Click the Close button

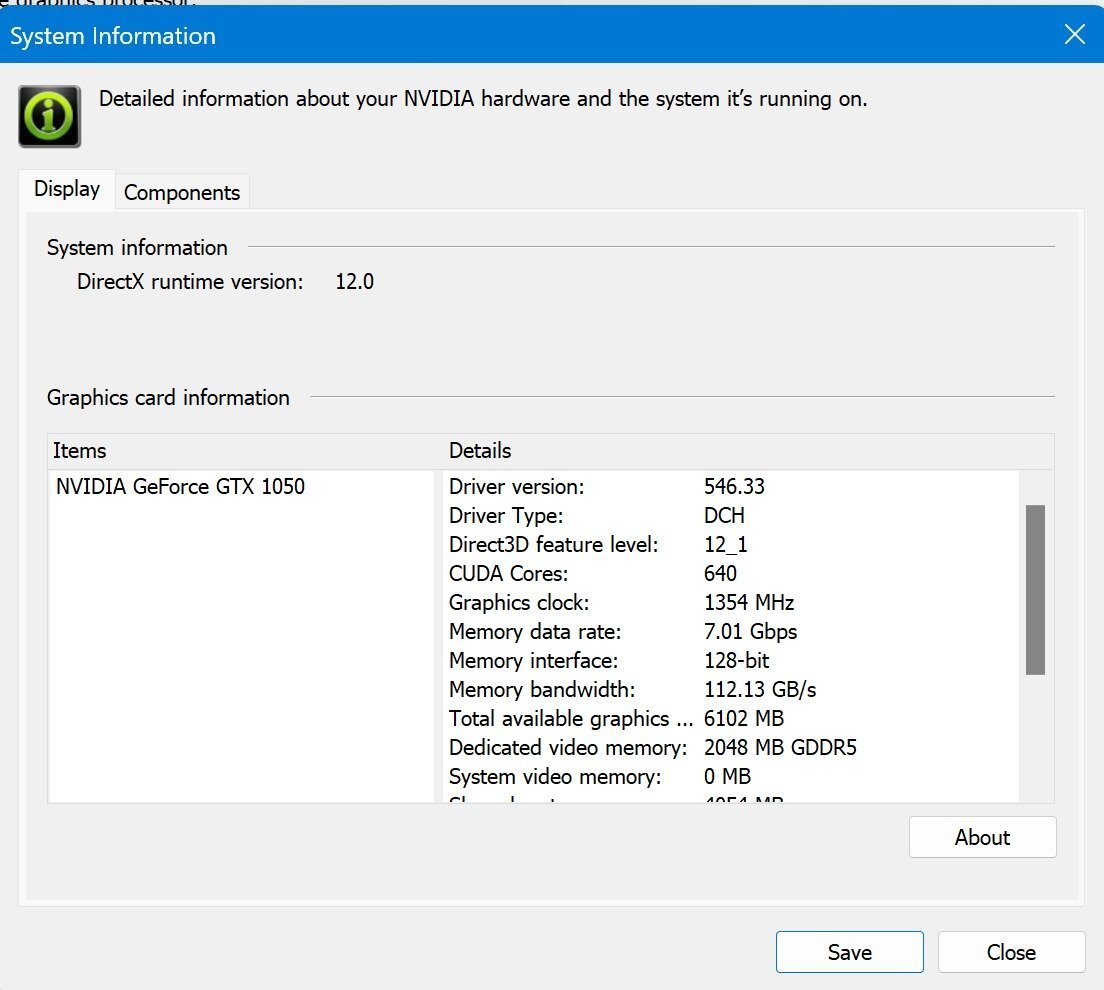(1011, 952)
